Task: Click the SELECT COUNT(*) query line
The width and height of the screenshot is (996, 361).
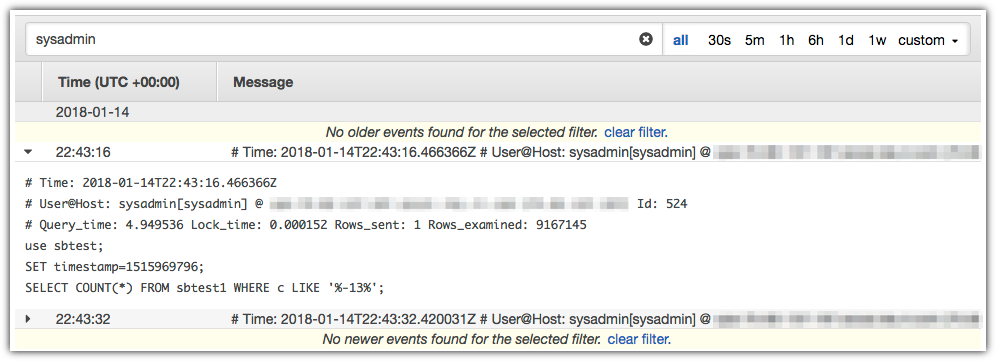Action: pos(205,287)
